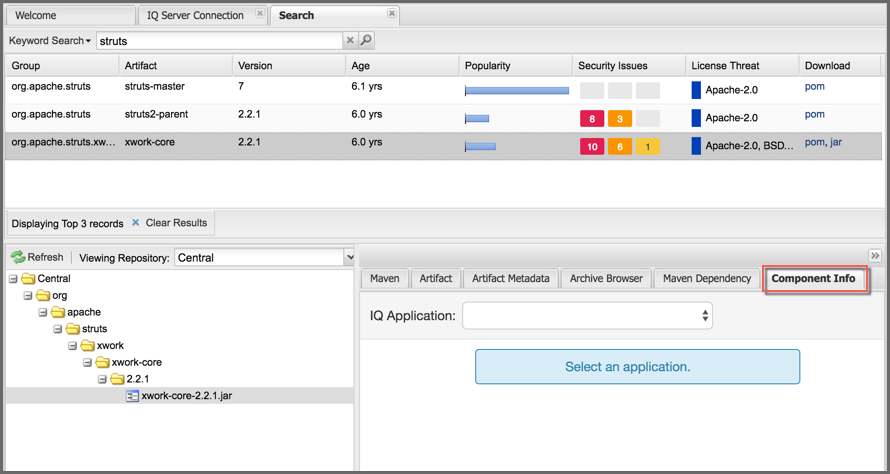Click struts-master blue license threat swatch
The image size is (890, 474).
696,90
